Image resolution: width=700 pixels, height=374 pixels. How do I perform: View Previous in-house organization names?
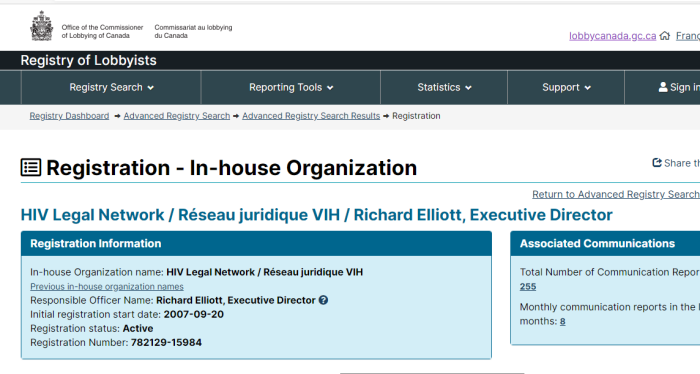(107, 287)
